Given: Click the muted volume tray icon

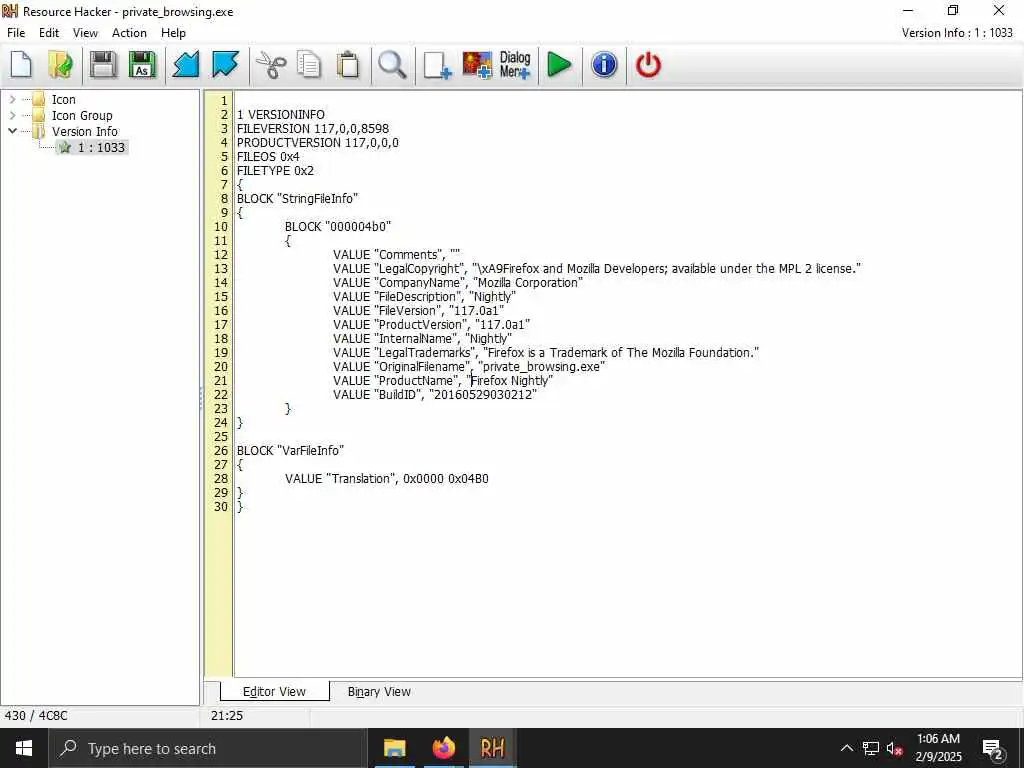Looking at the screenshot, I should (x=895, y=749).
